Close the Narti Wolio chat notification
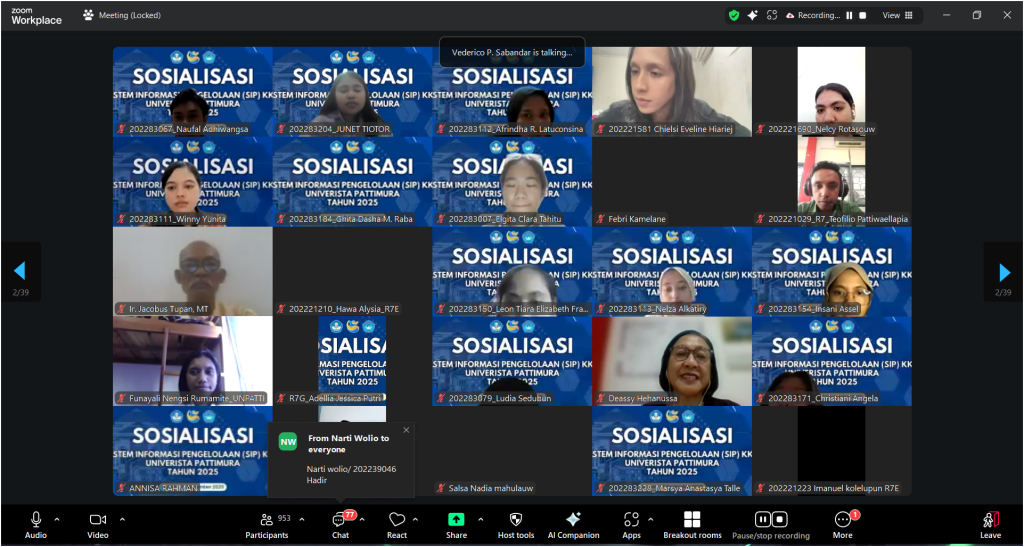Image resolution: width=1024 pixels, height=547 pixels. click(x=406, y=430)
